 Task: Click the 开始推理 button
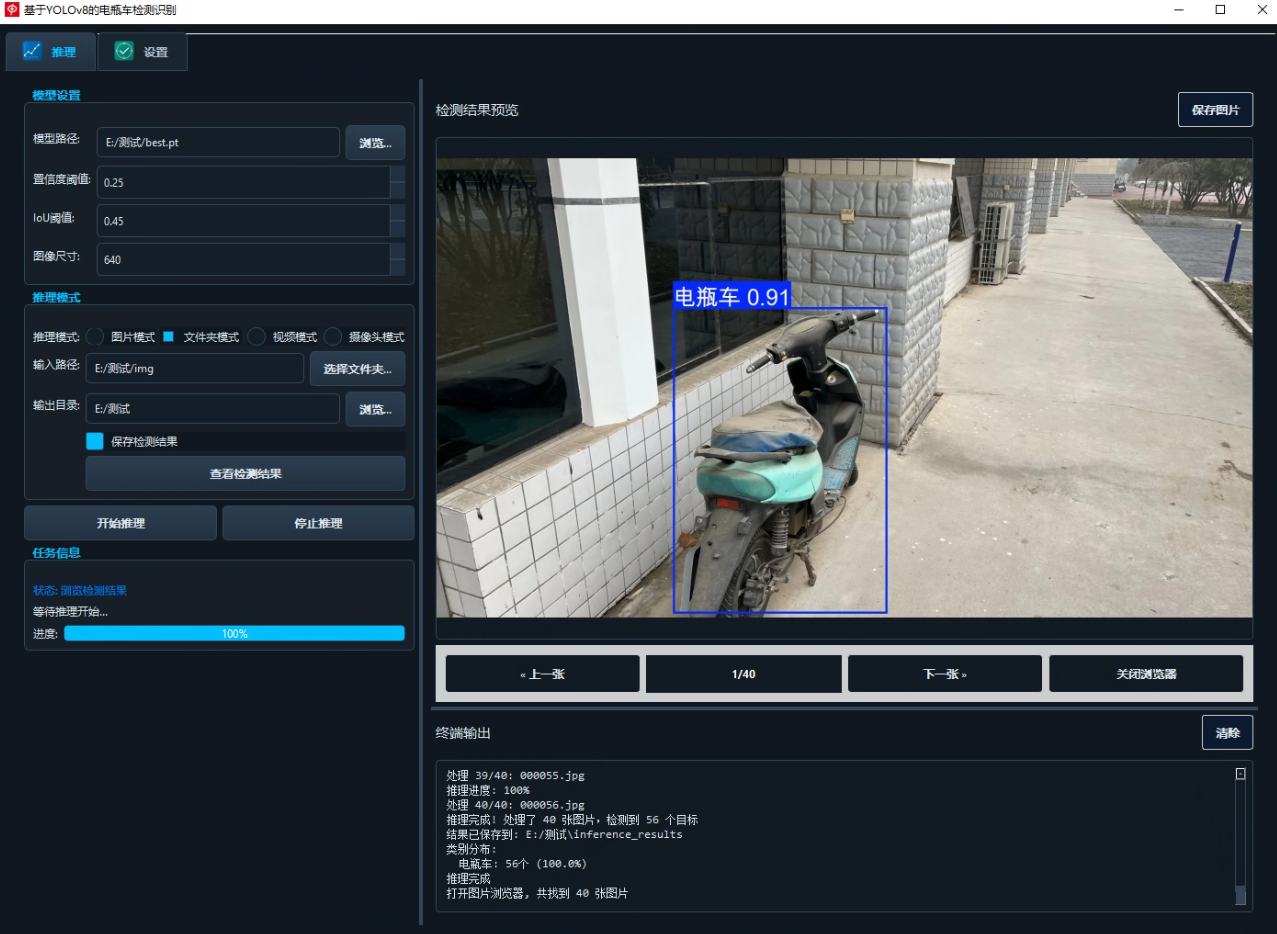pyautogui.click(x=120, y=523)
